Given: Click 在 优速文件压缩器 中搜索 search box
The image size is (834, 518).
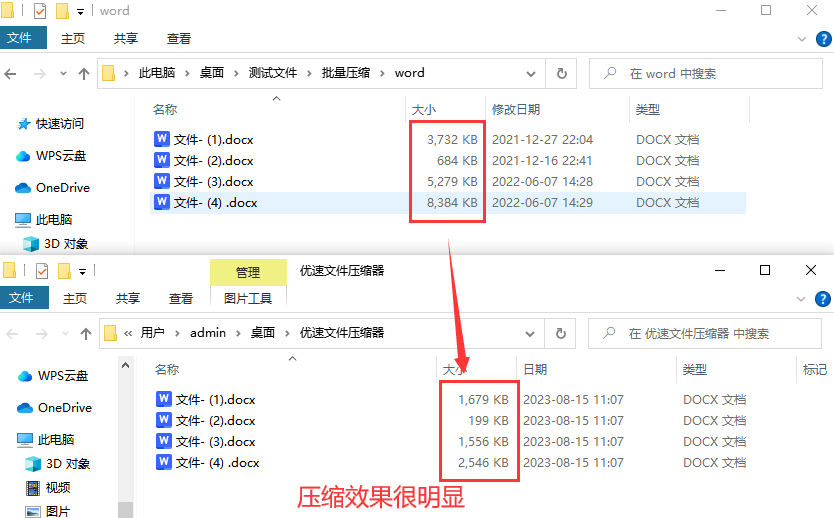Looking at the screenshot, I should pos(705,333).
